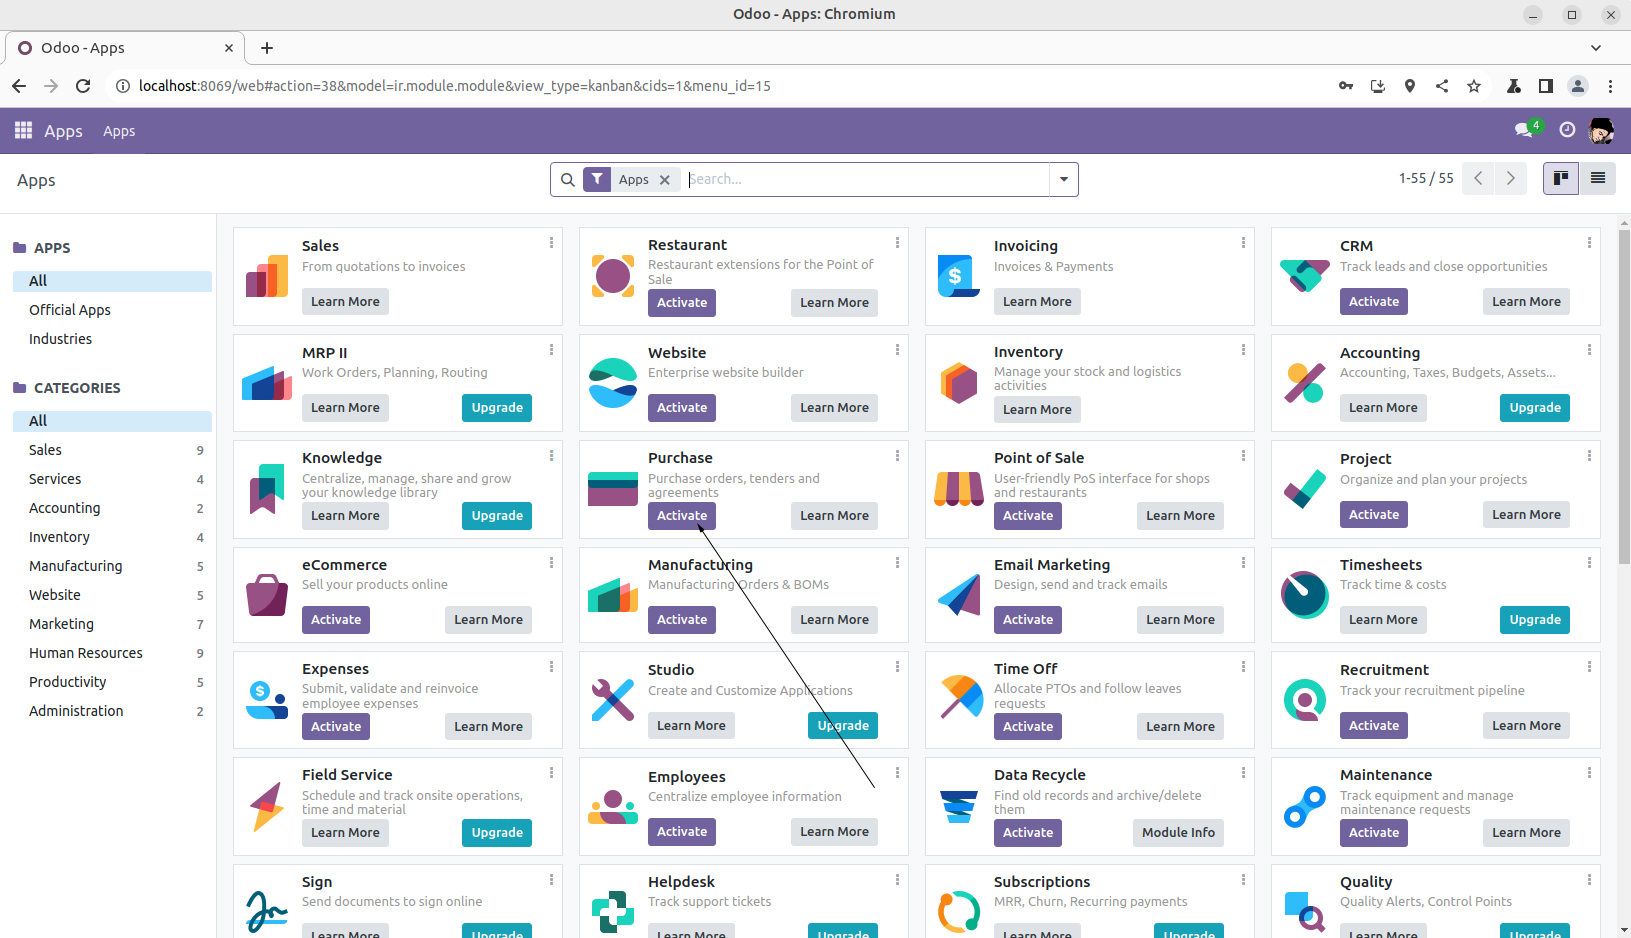Viewport: 1631px width, 938px height.
Task: Click the Studio app wrench icon
Action: click(x=612, y=700)
